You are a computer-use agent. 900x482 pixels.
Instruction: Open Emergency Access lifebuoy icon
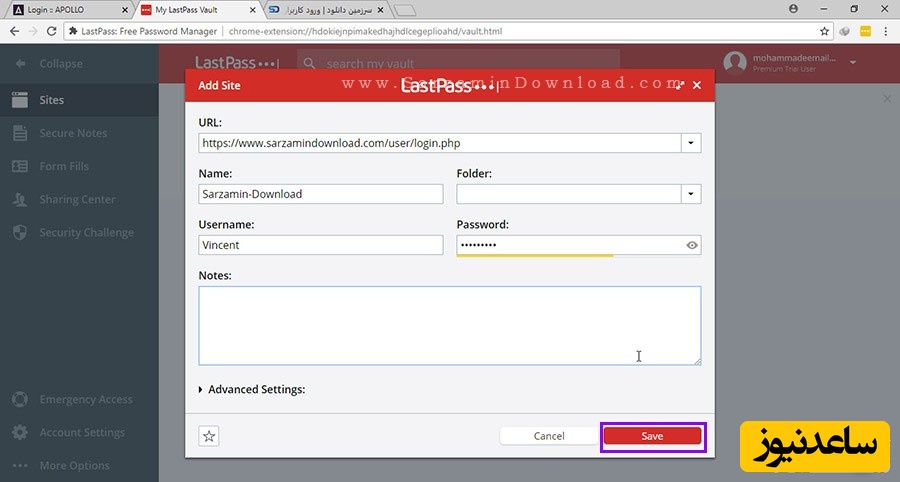tap(19, 399)
